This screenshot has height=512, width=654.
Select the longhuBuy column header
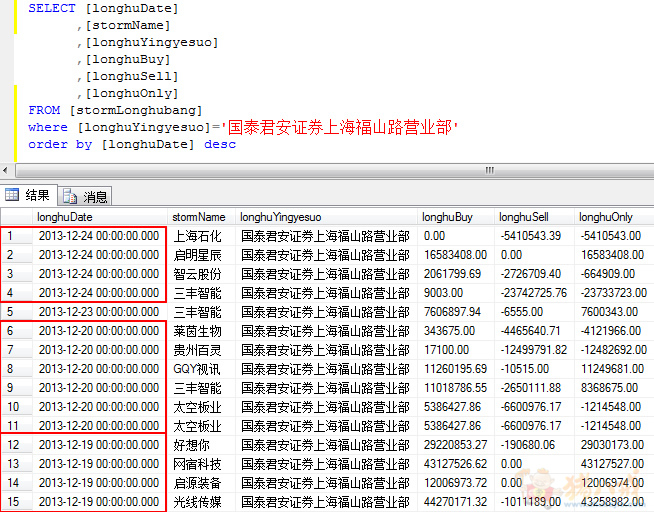(455, 217)
